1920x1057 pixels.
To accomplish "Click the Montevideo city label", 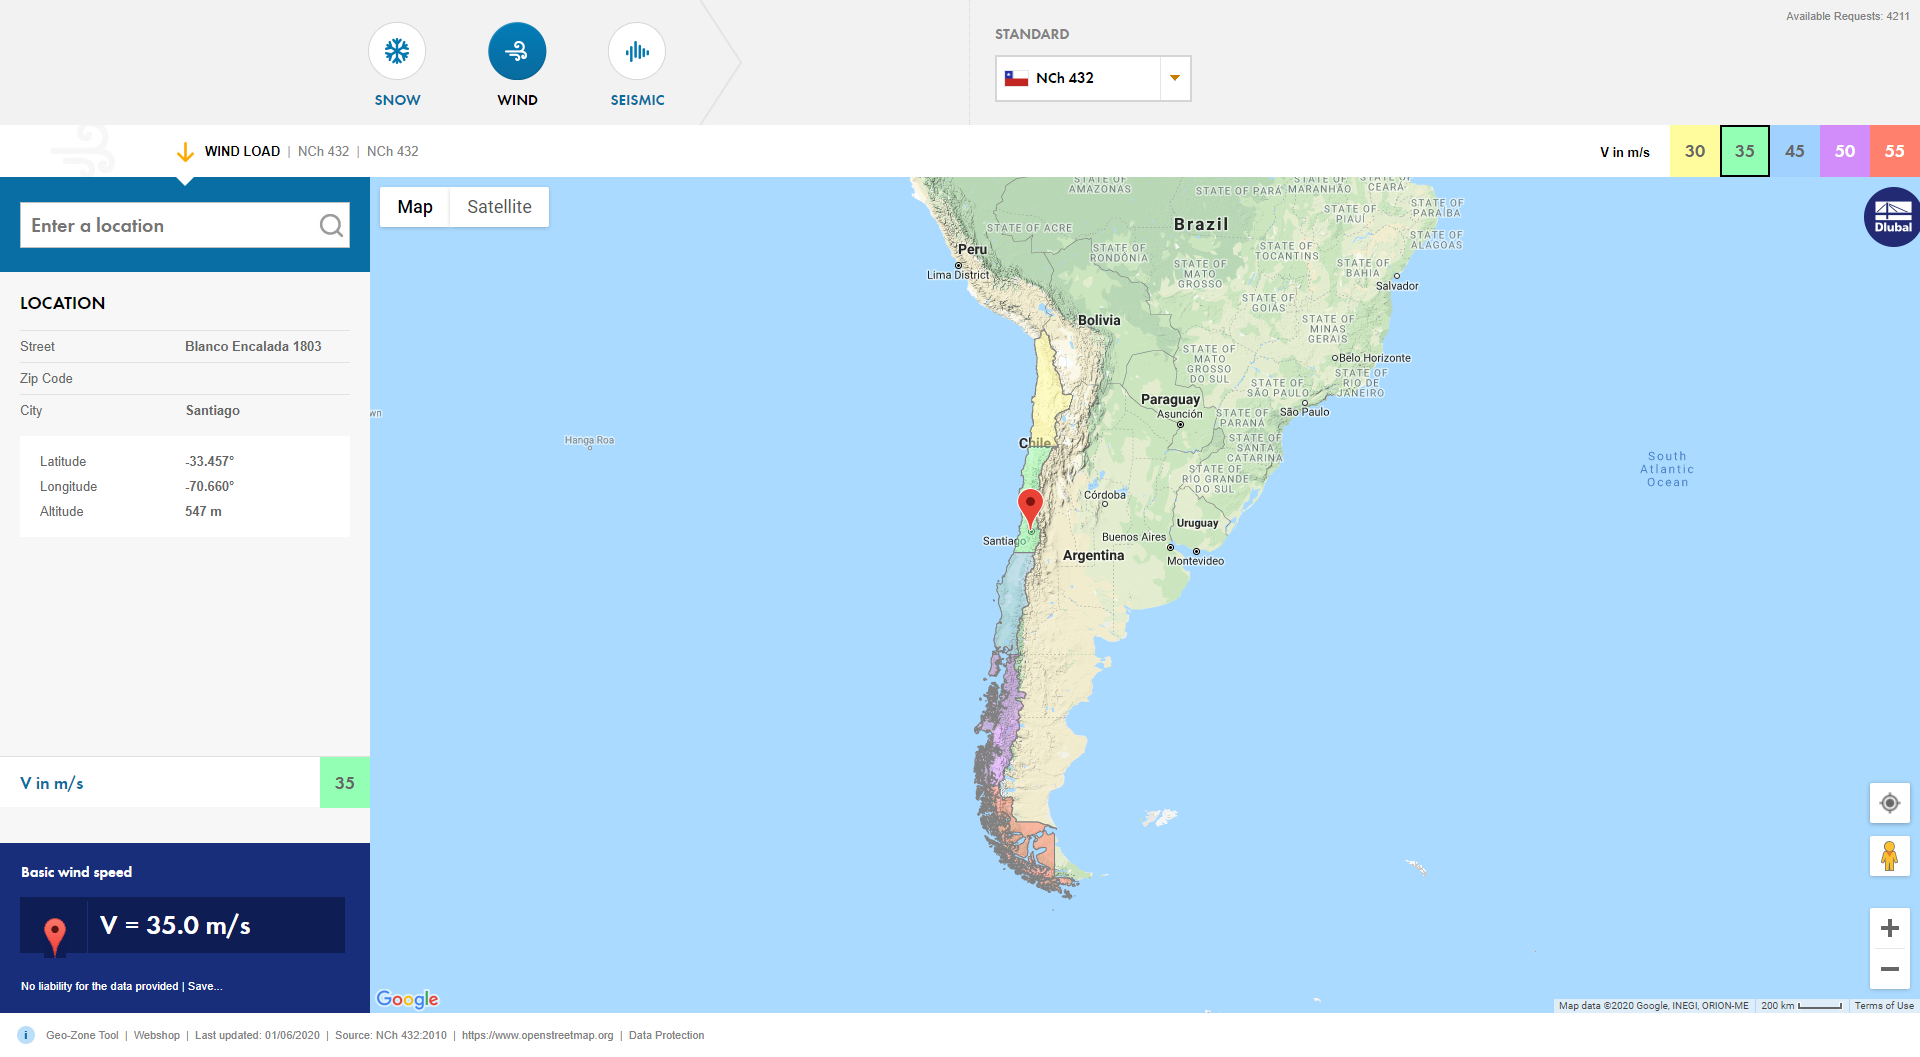I will point(1195,561).
